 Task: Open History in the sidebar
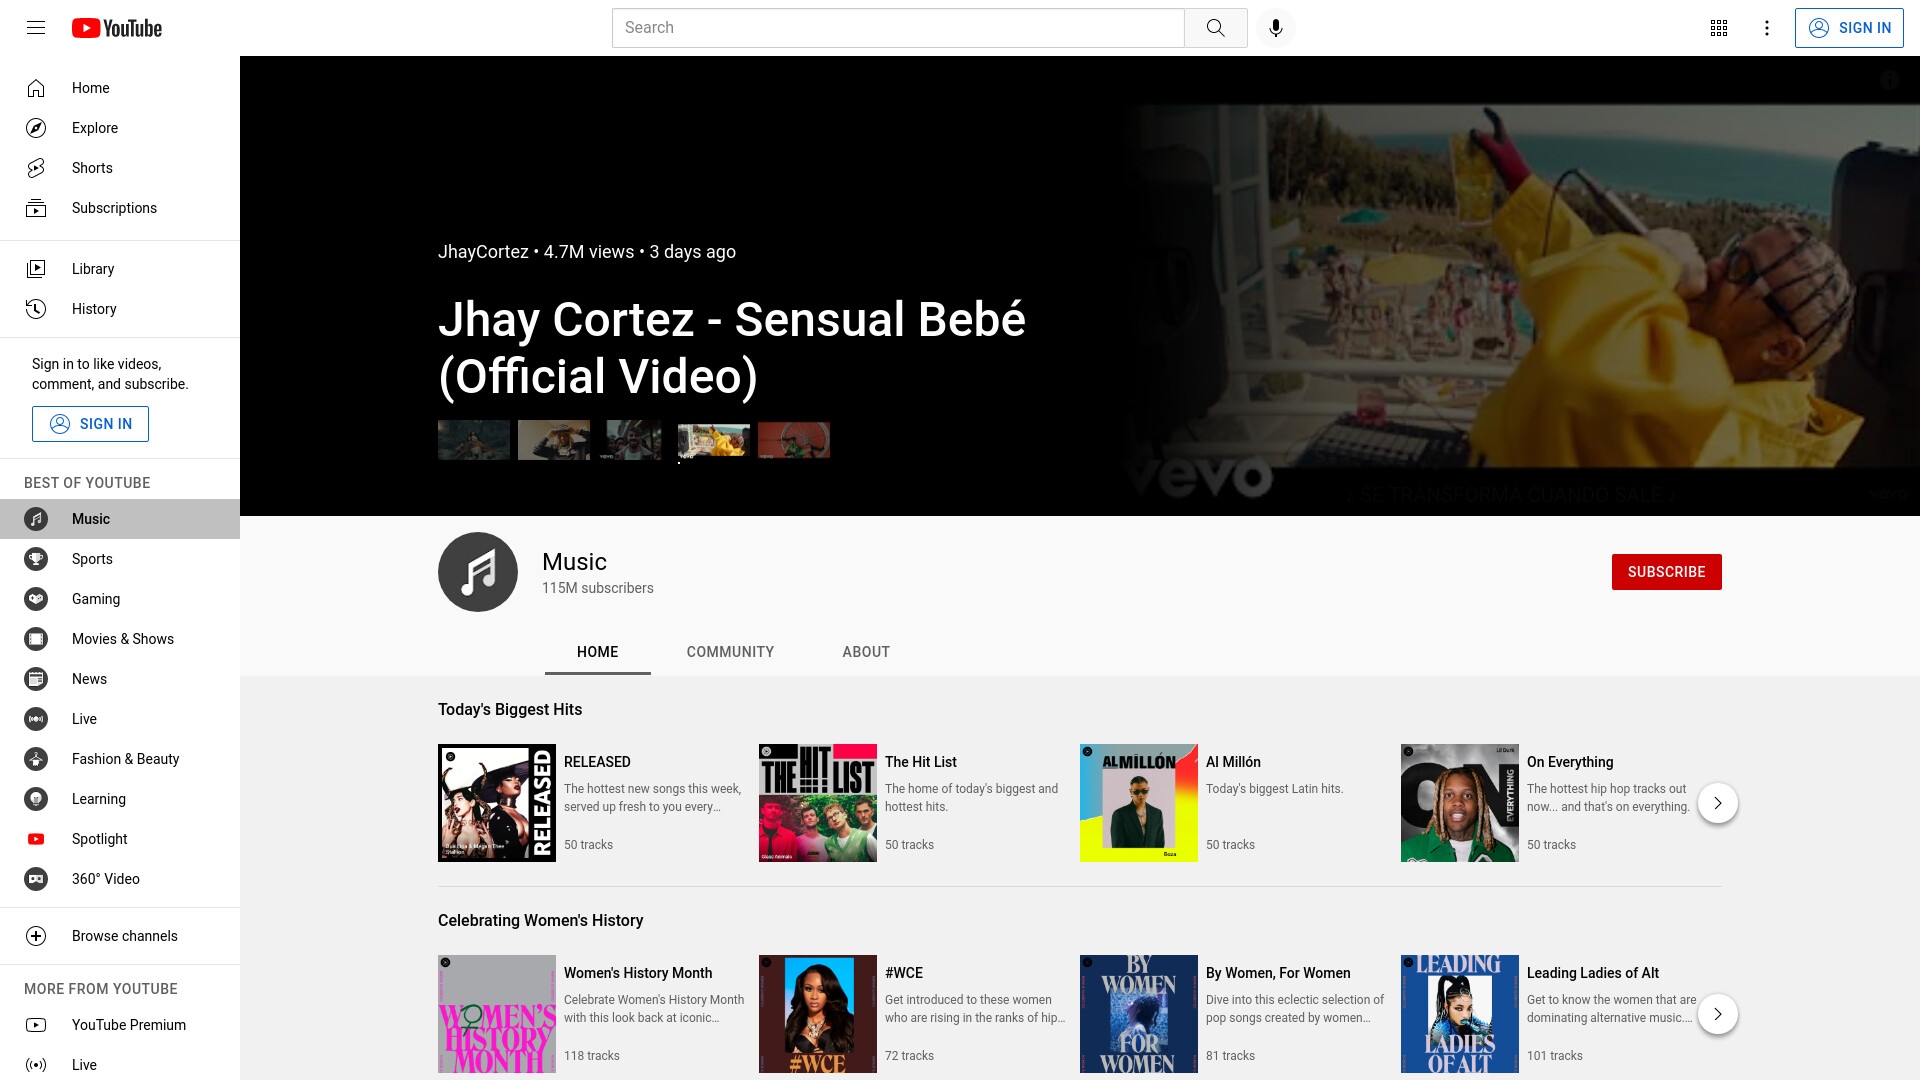(120, 309)
